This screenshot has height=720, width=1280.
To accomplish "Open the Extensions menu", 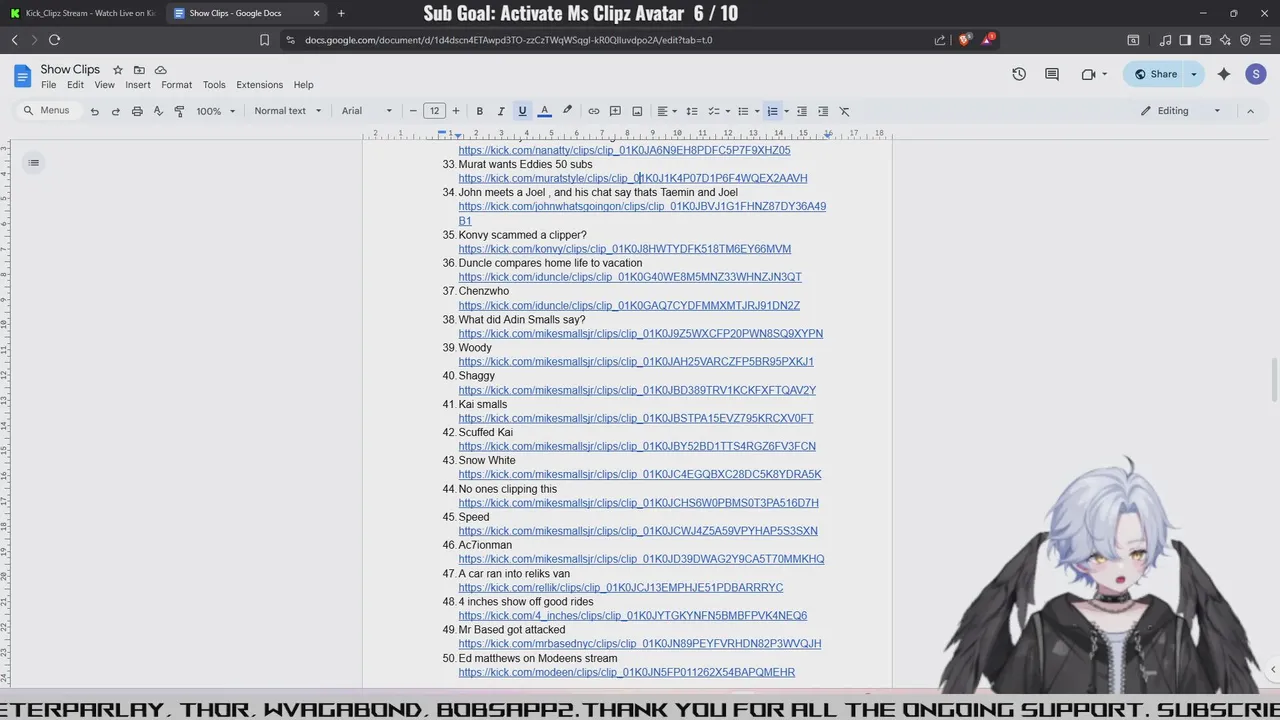I will (260, 85).
